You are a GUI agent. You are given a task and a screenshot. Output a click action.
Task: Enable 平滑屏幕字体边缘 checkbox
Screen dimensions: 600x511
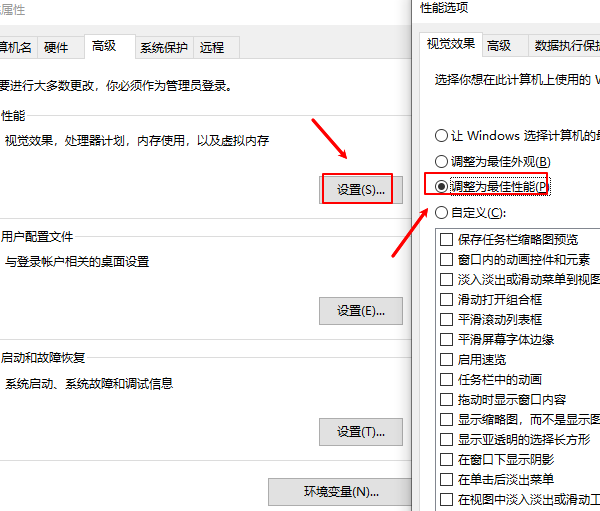(x=446, y=339)
